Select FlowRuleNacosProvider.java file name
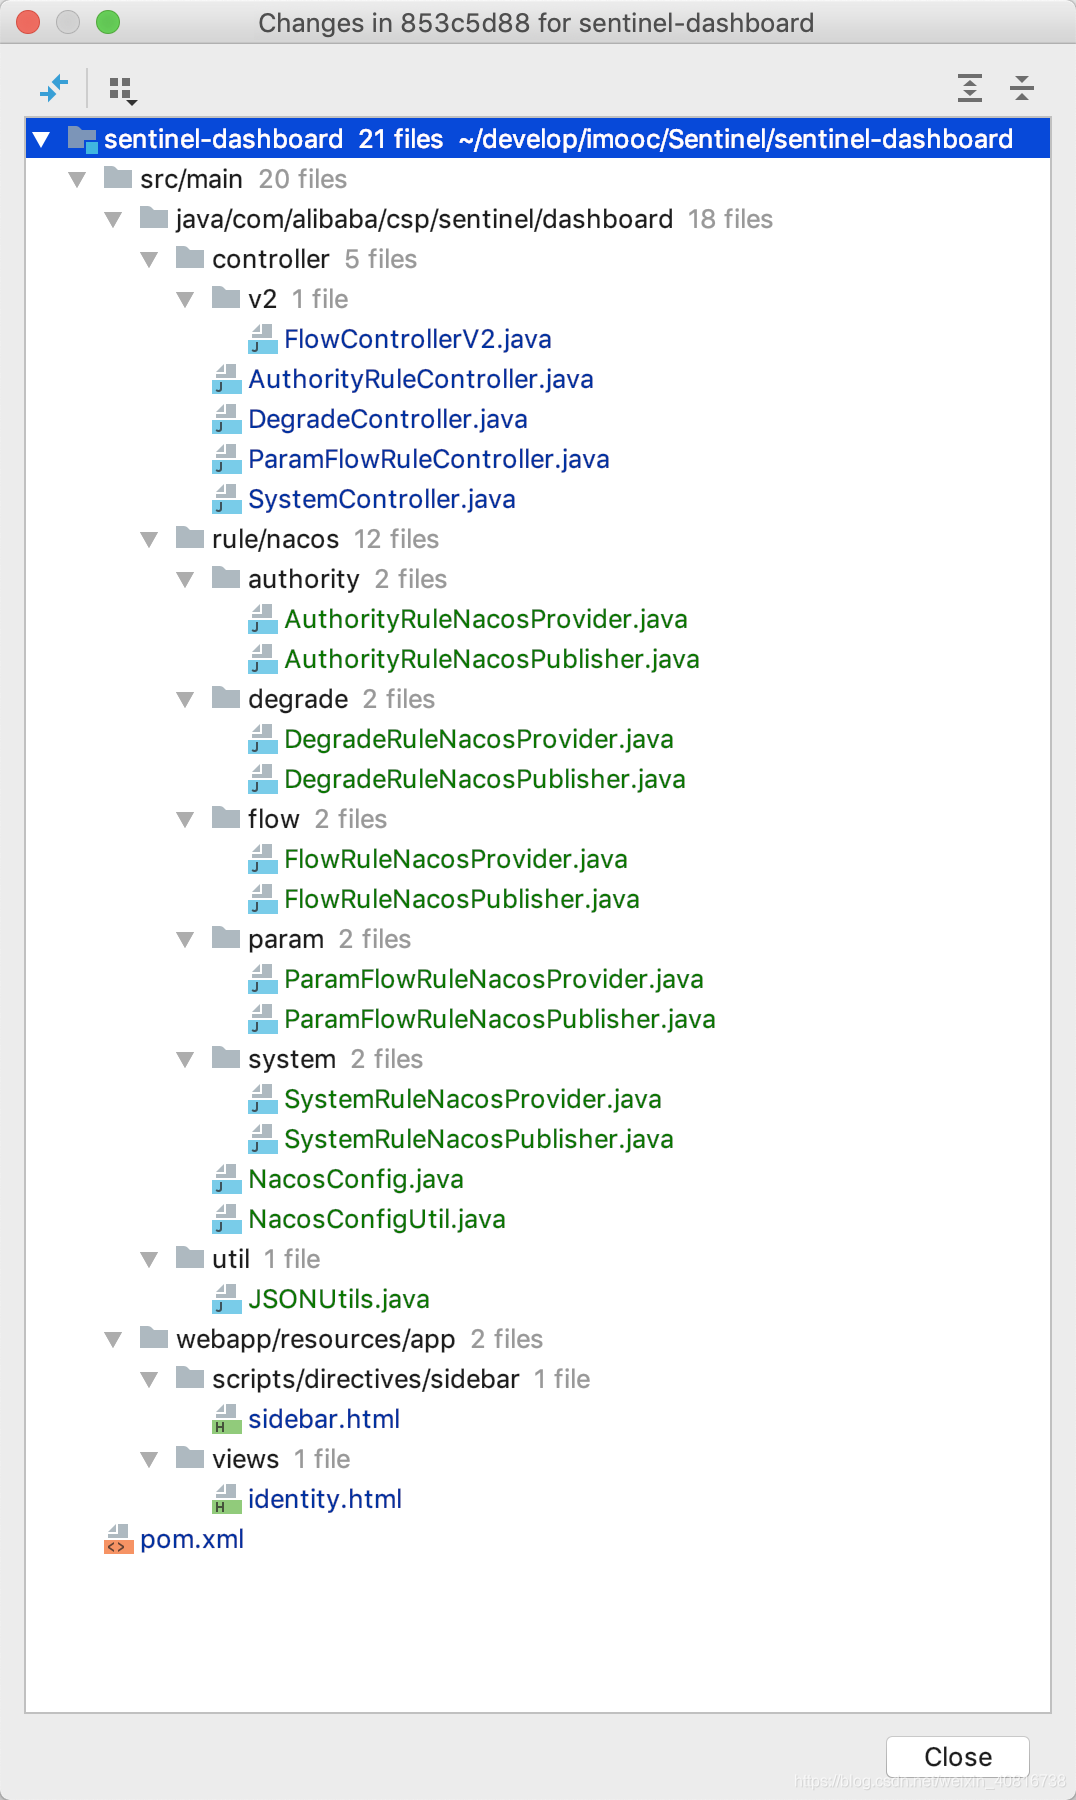1076x1800 pixels. tap(456, 859)
